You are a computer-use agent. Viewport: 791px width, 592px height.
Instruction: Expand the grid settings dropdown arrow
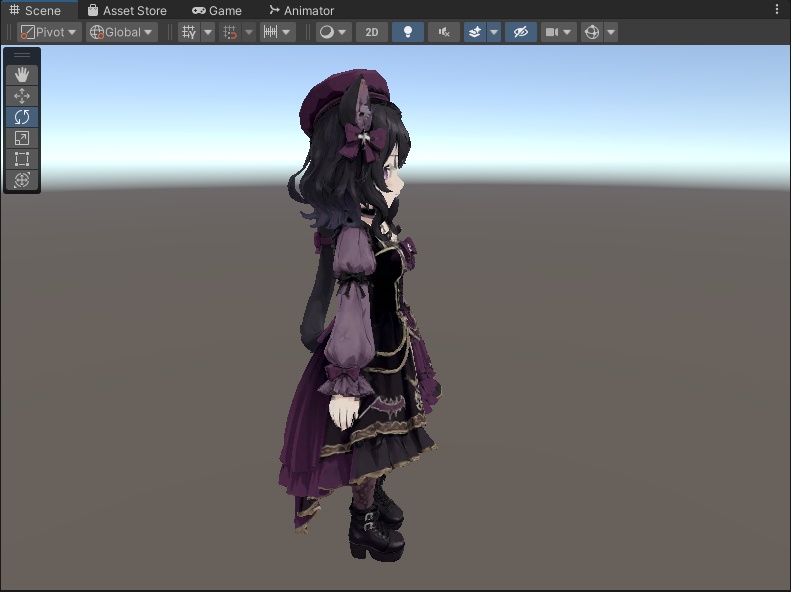pos(208,32)
